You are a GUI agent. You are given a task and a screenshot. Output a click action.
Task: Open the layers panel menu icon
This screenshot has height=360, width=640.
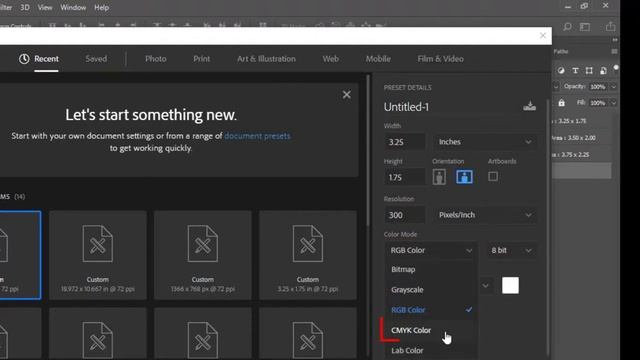pos(614,51)
